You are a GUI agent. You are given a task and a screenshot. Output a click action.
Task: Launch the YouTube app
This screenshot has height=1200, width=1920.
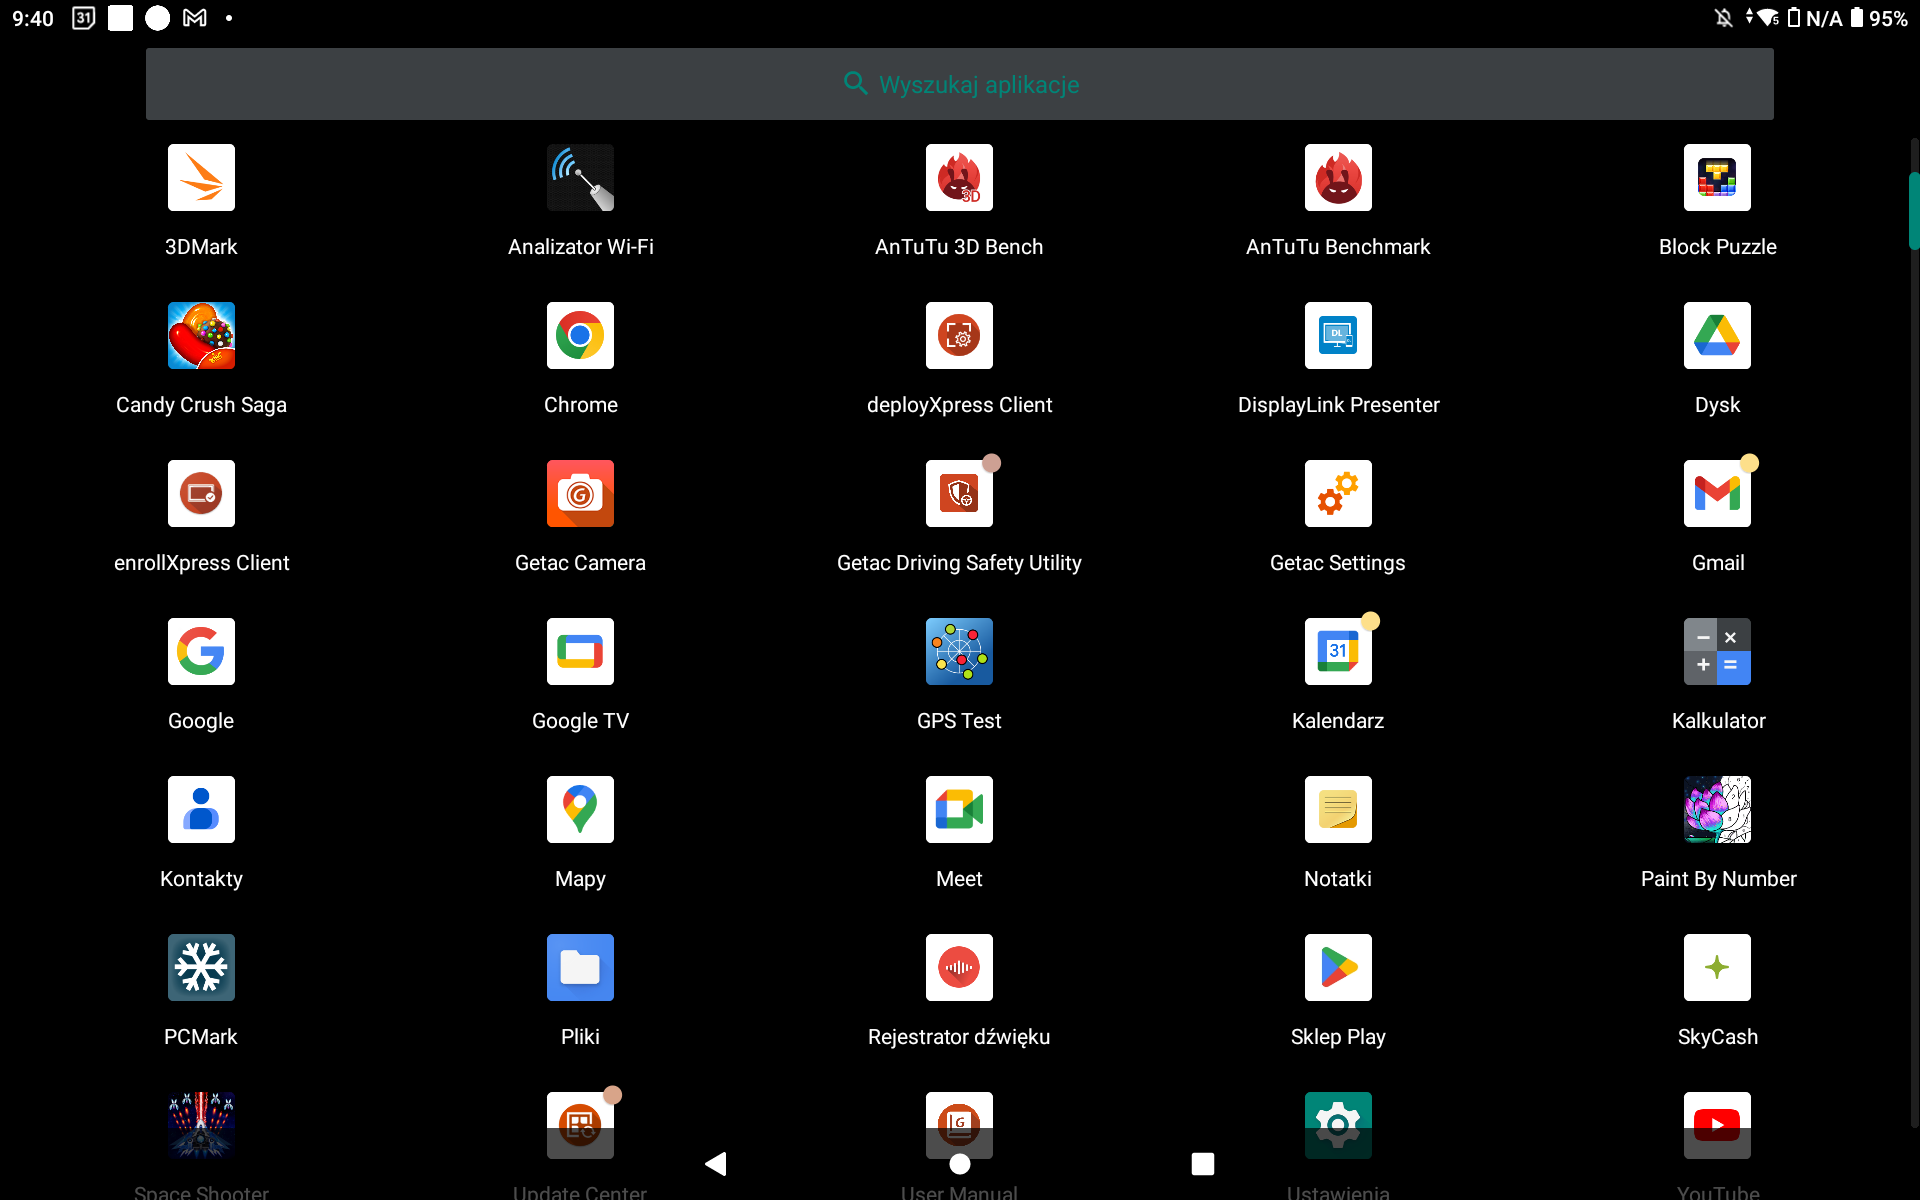1717,1126
